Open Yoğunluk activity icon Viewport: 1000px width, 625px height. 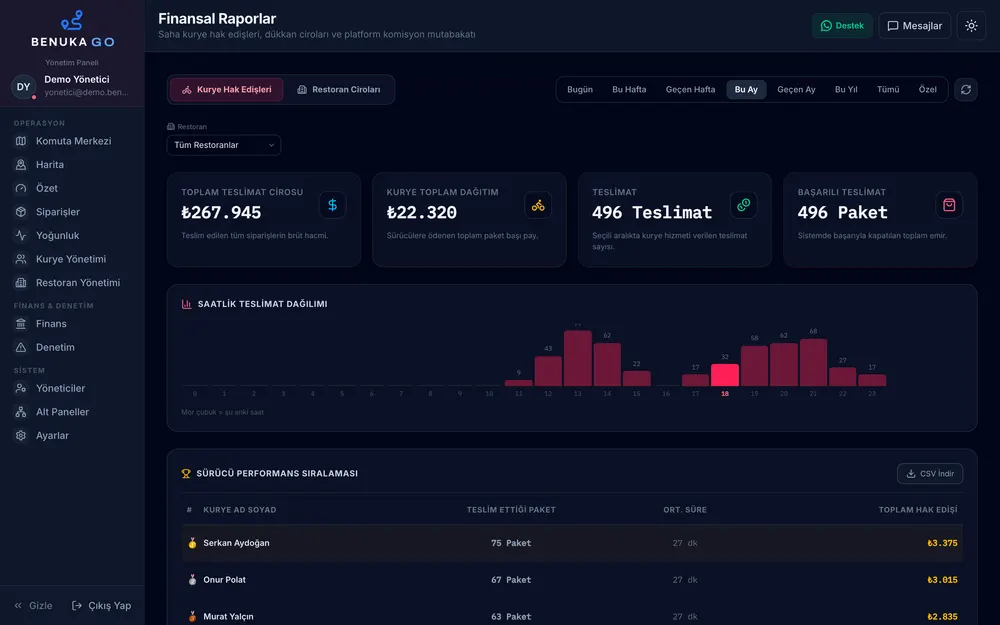[x=21, y=235]
